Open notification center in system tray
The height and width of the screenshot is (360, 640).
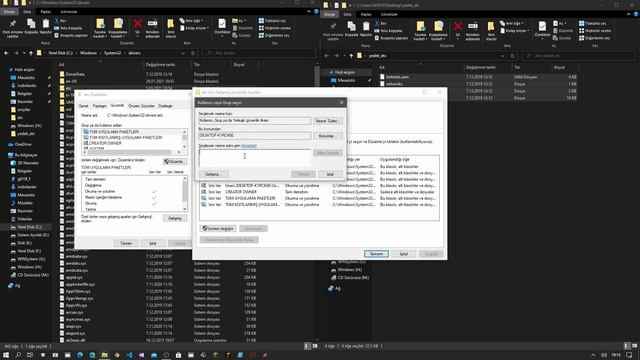[x=629, y=355]
